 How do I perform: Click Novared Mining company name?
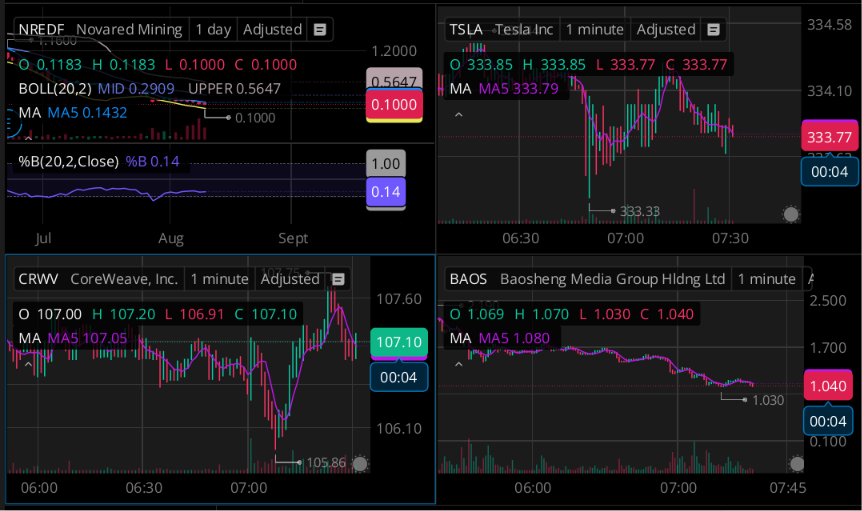tap(129, 30)
